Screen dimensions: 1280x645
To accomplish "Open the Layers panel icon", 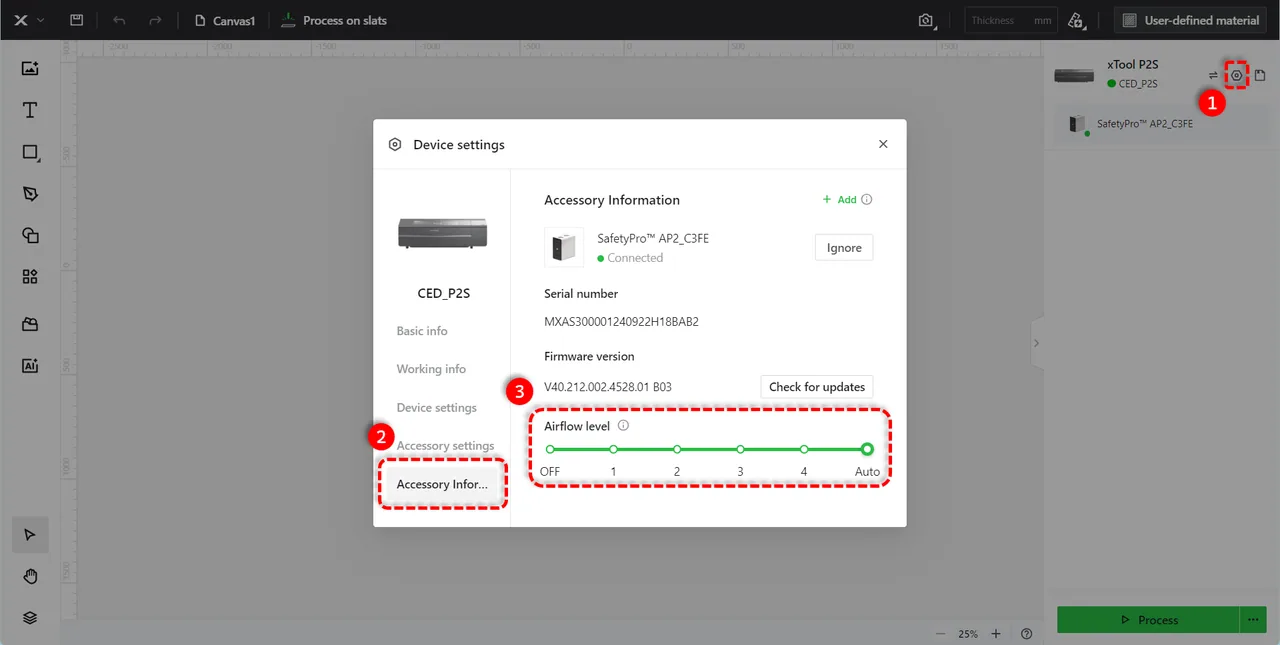I will pyautogui.click(x=30, y=618).
